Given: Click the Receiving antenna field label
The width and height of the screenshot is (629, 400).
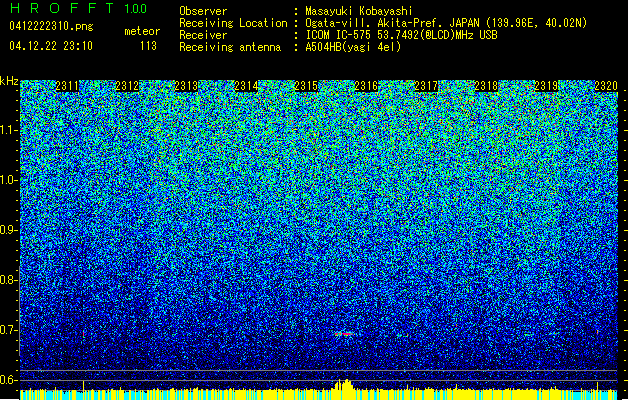Looking at the screenshot, I should pyautogui.click(x=230, y=47).
